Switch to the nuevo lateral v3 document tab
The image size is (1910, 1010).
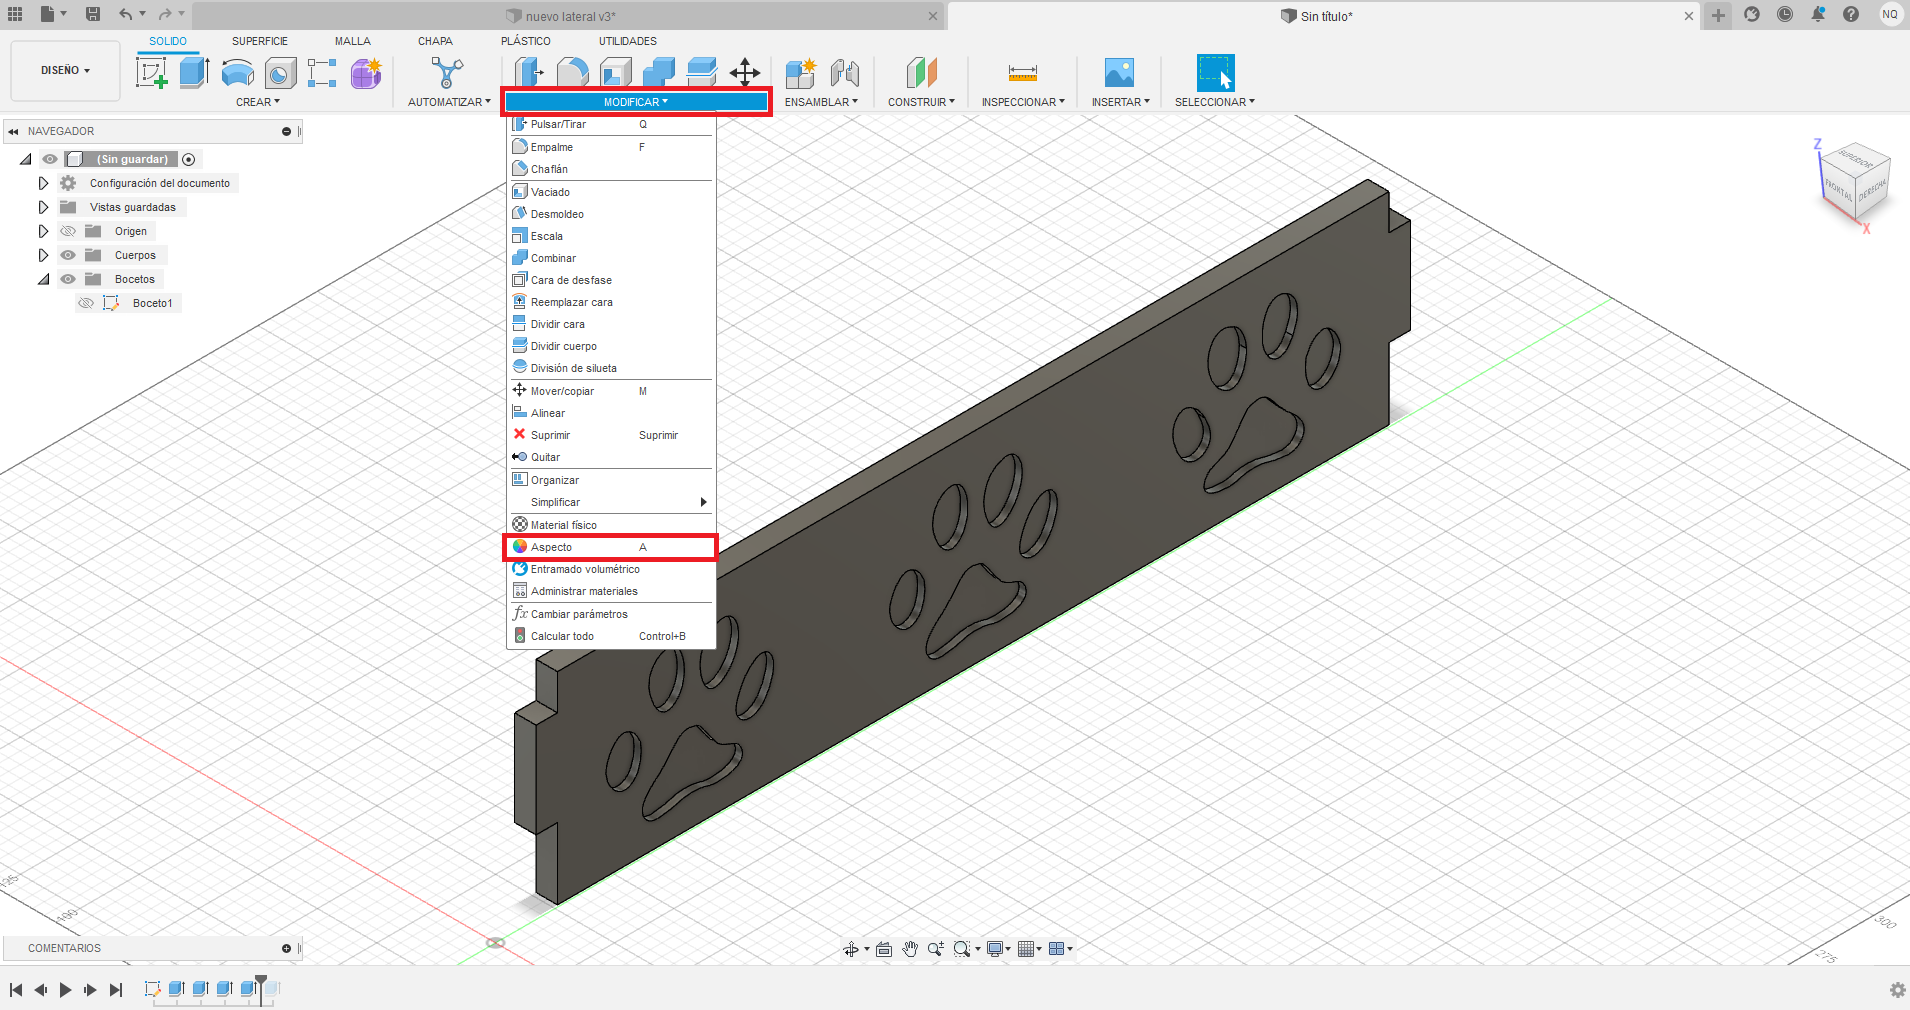coord(568,16)
